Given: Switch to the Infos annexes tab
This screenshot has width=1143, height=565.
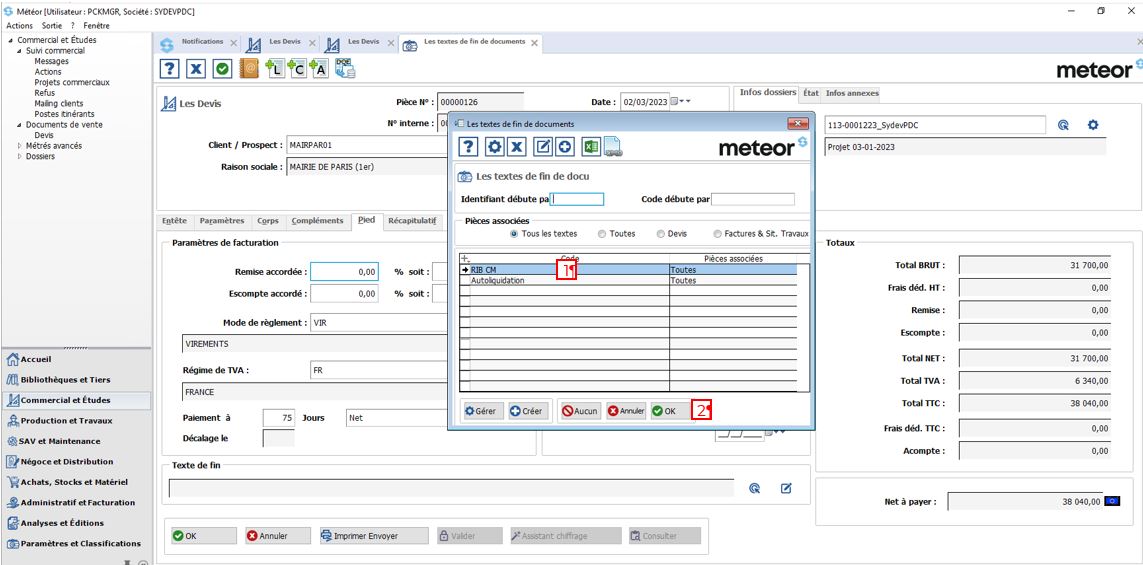Looking at the screenshot, I should pyautogui.click(x=851, y=93).
